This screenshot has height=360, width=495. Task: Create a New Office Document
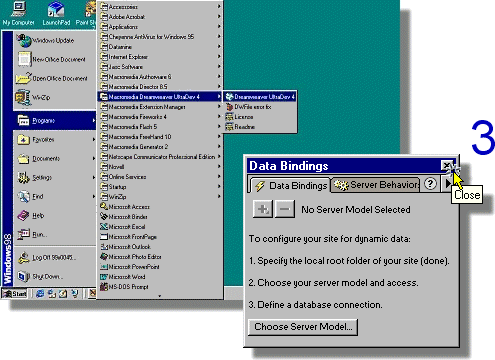coord(54,59)
